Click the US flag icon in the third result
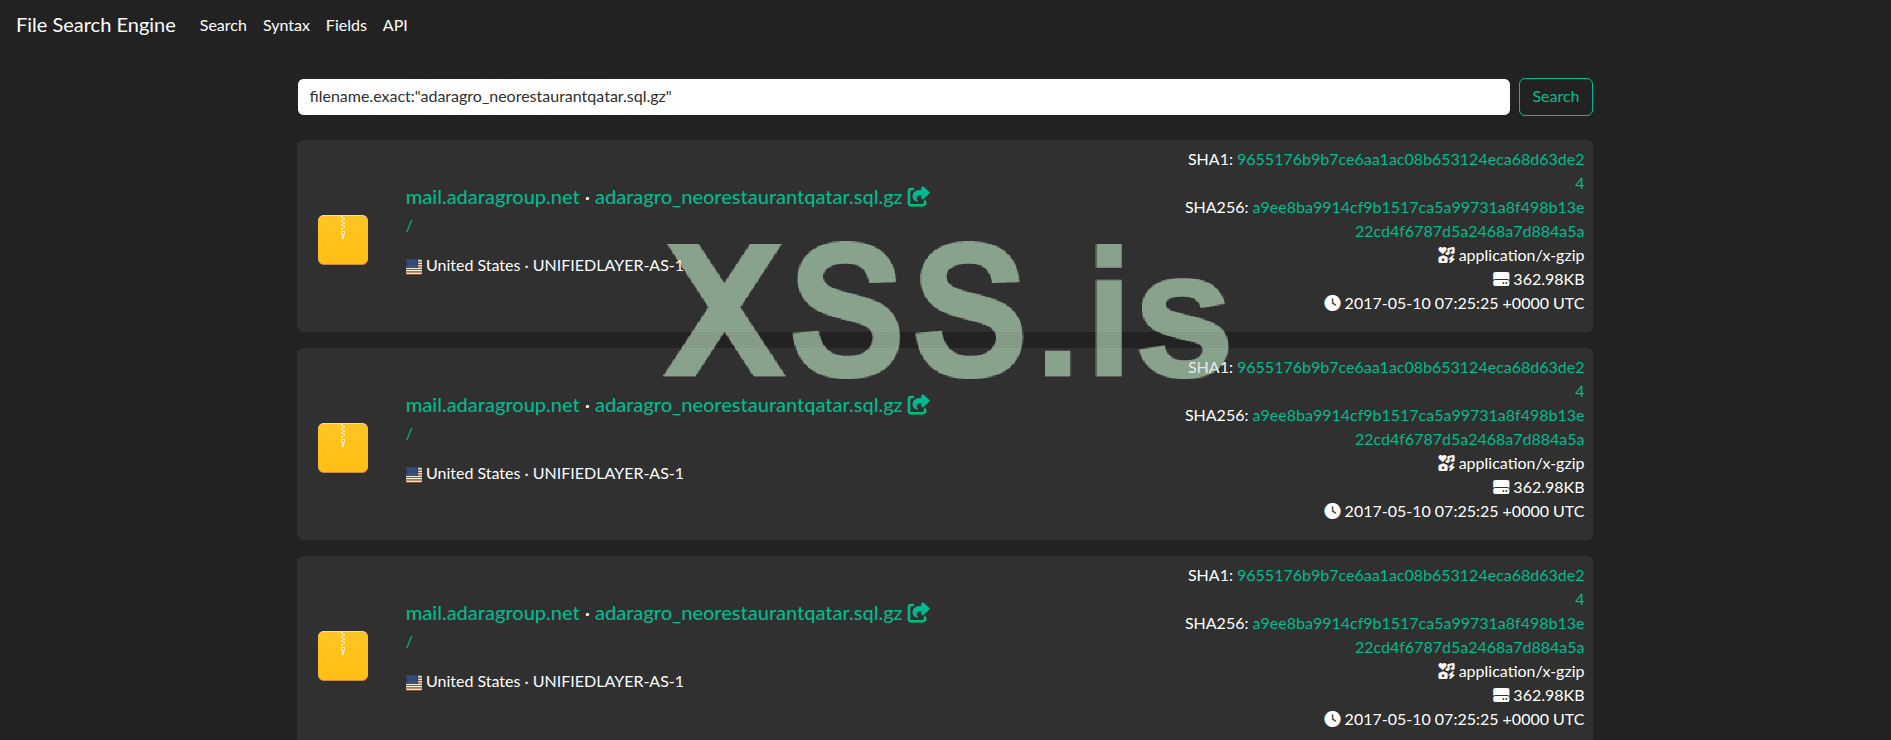This screenshot has width=1891, height=740. [414, 683]
